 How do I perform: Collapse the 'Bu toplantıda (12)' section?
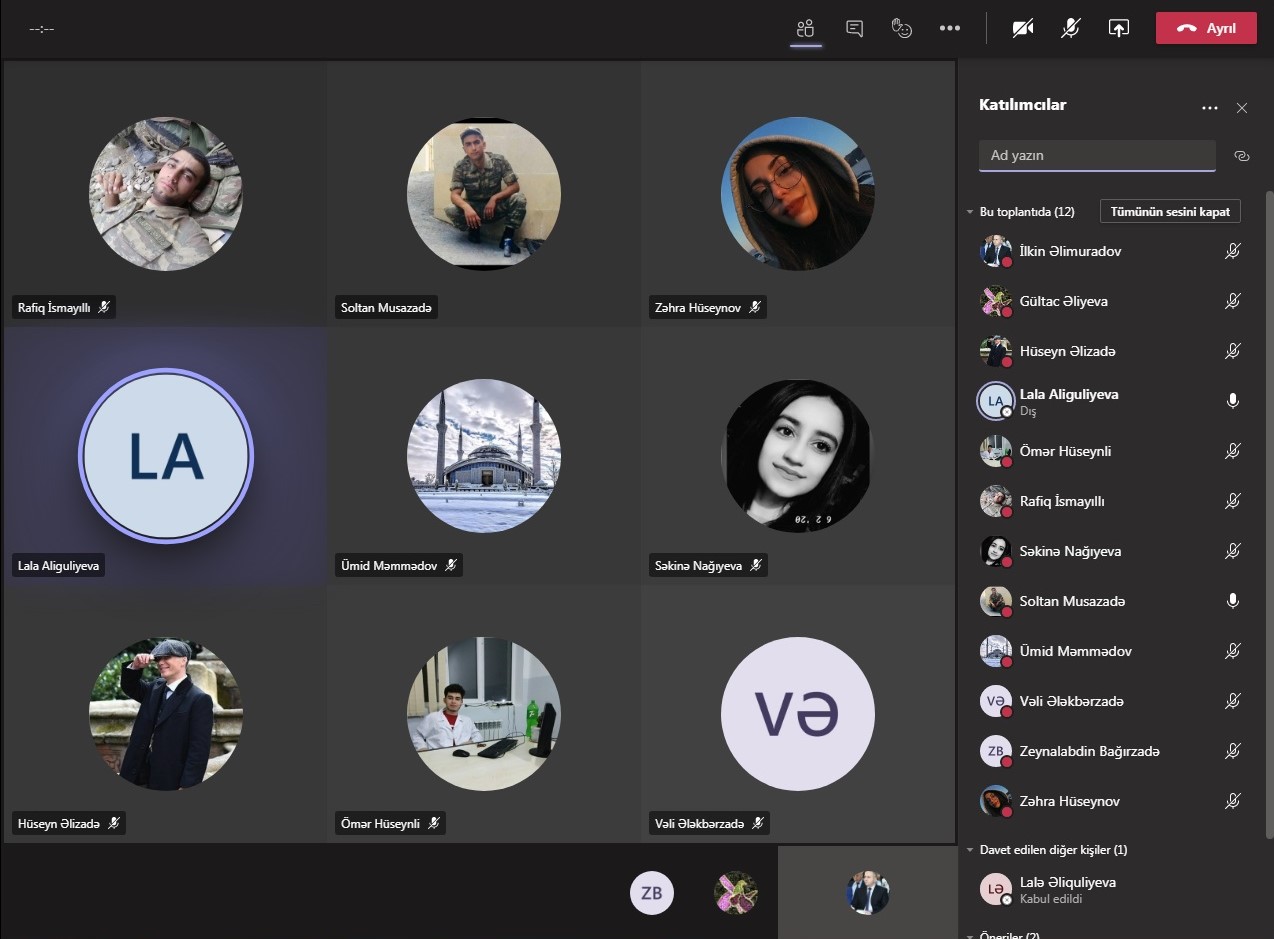969,212
